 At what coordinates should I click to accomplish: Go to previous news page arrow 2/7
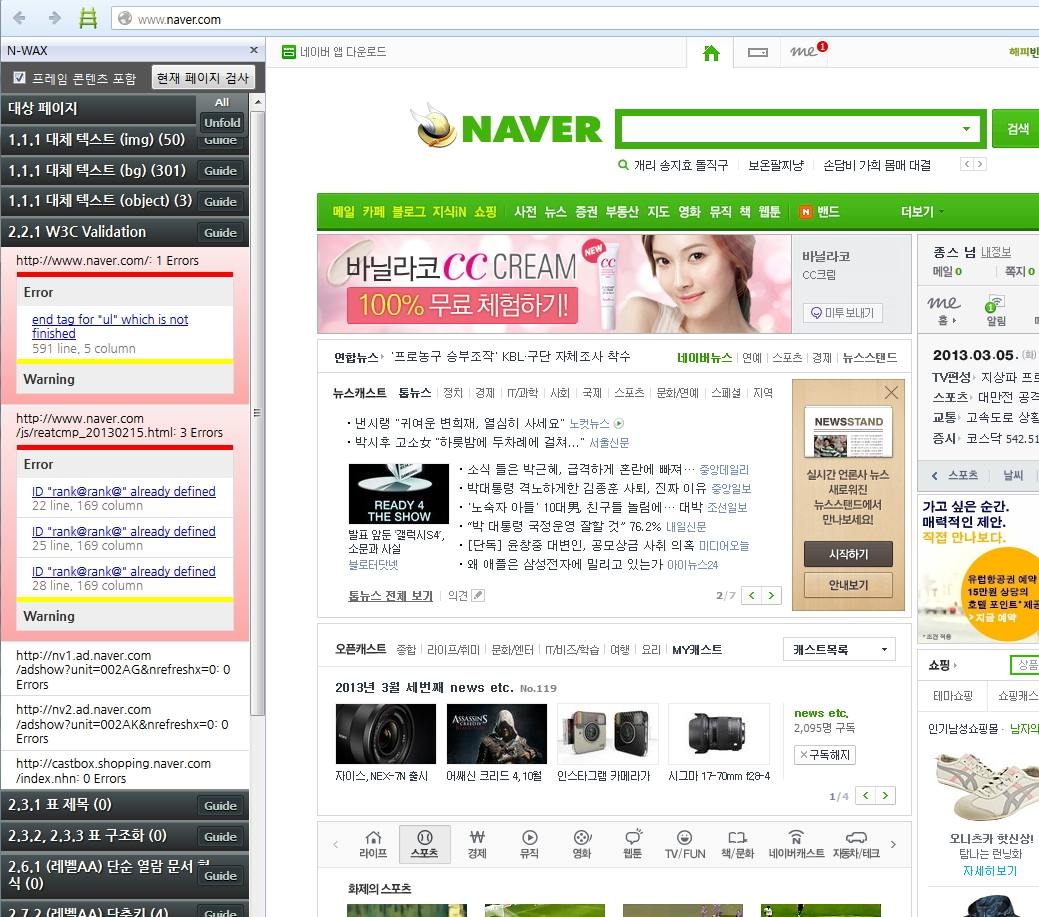pos(751,596)
